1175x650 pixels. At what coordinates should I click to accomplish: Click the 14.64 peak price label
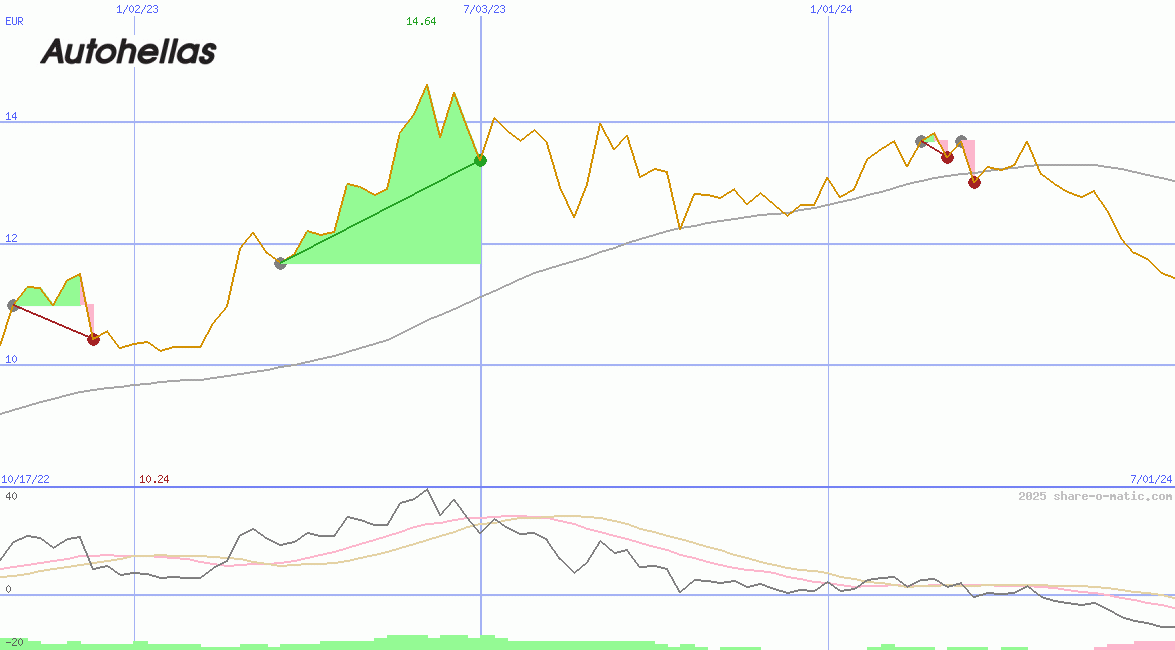point(421,21)
